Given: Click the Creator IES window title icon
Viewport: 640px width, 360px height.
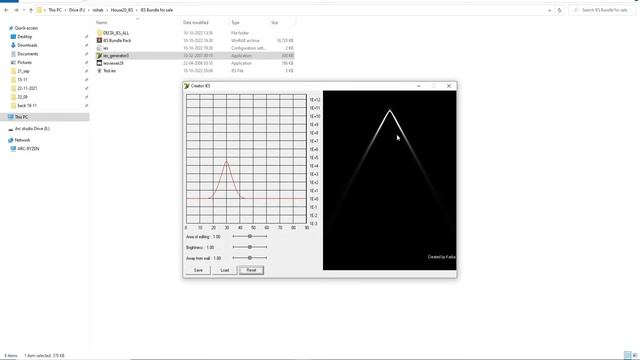Looking at the screenshot, I should [187, 86].
